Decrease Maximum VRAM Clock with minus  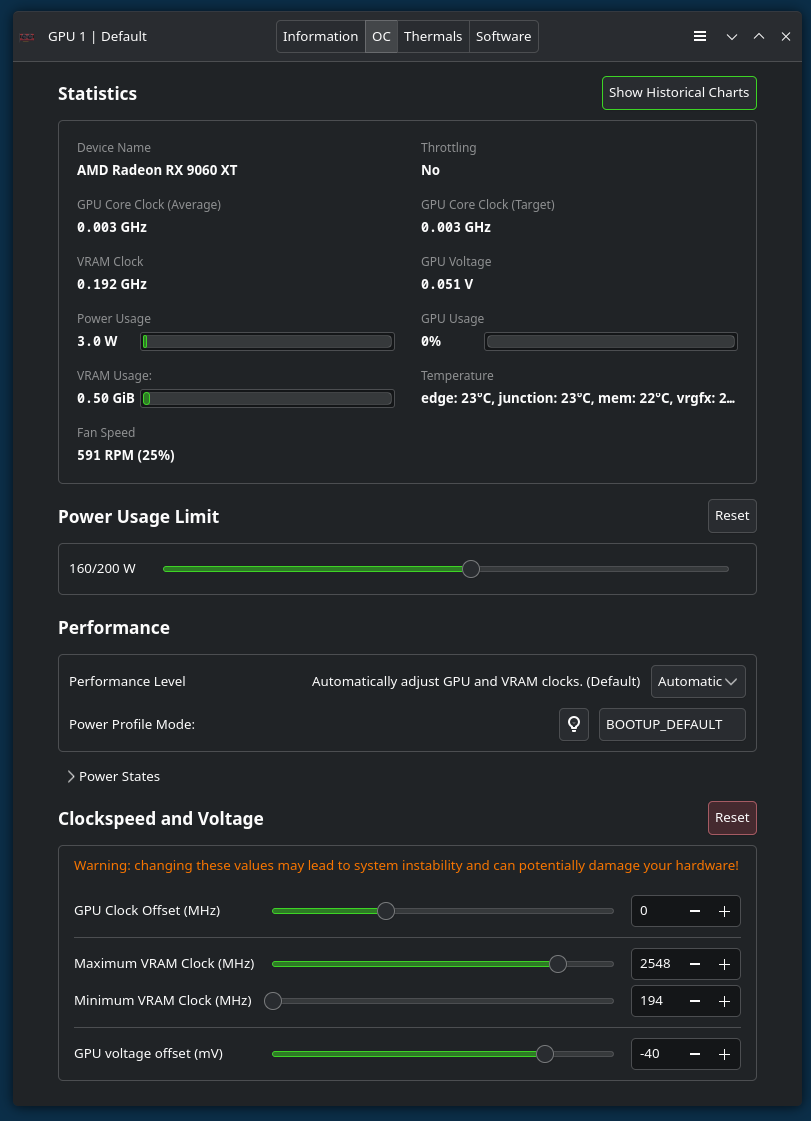click(695, 964)
